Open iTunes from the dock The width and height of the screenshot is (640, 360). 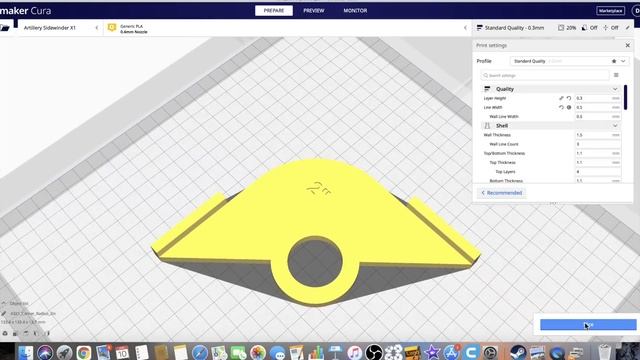354,352
